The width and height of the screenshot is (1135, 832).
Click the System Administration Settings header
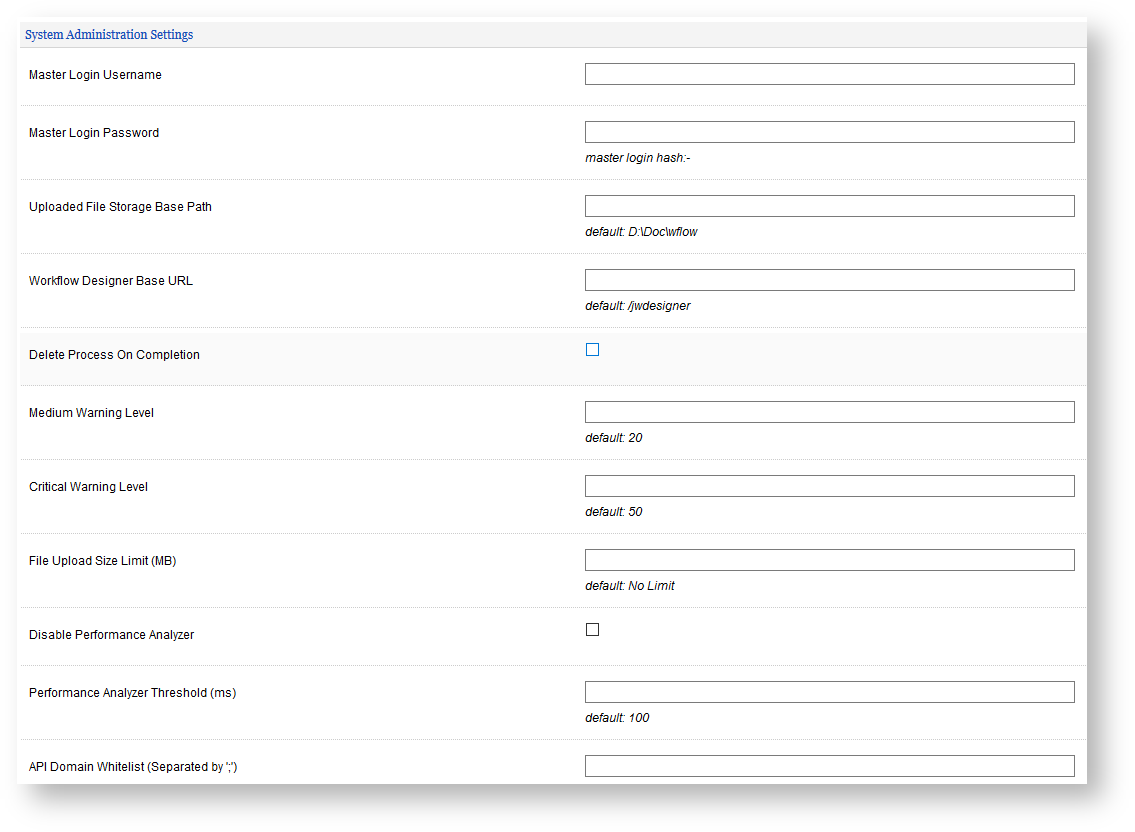(109, 35)
